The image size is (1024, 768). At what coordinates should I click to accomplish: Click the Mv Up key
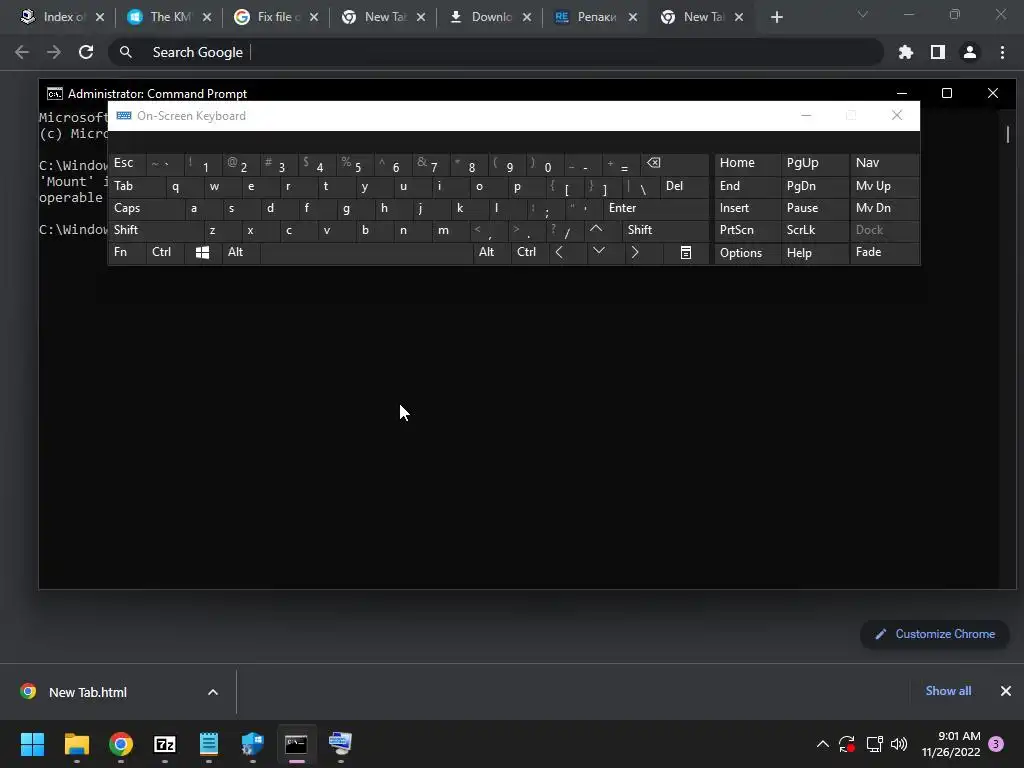(x=884, y=186)
